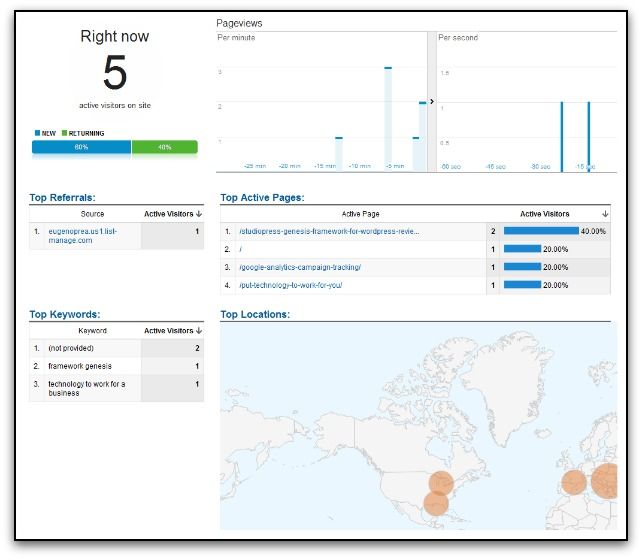The image size is (642, 559).
Task: Click the Top Referrals heading
Action: point(62,197)
